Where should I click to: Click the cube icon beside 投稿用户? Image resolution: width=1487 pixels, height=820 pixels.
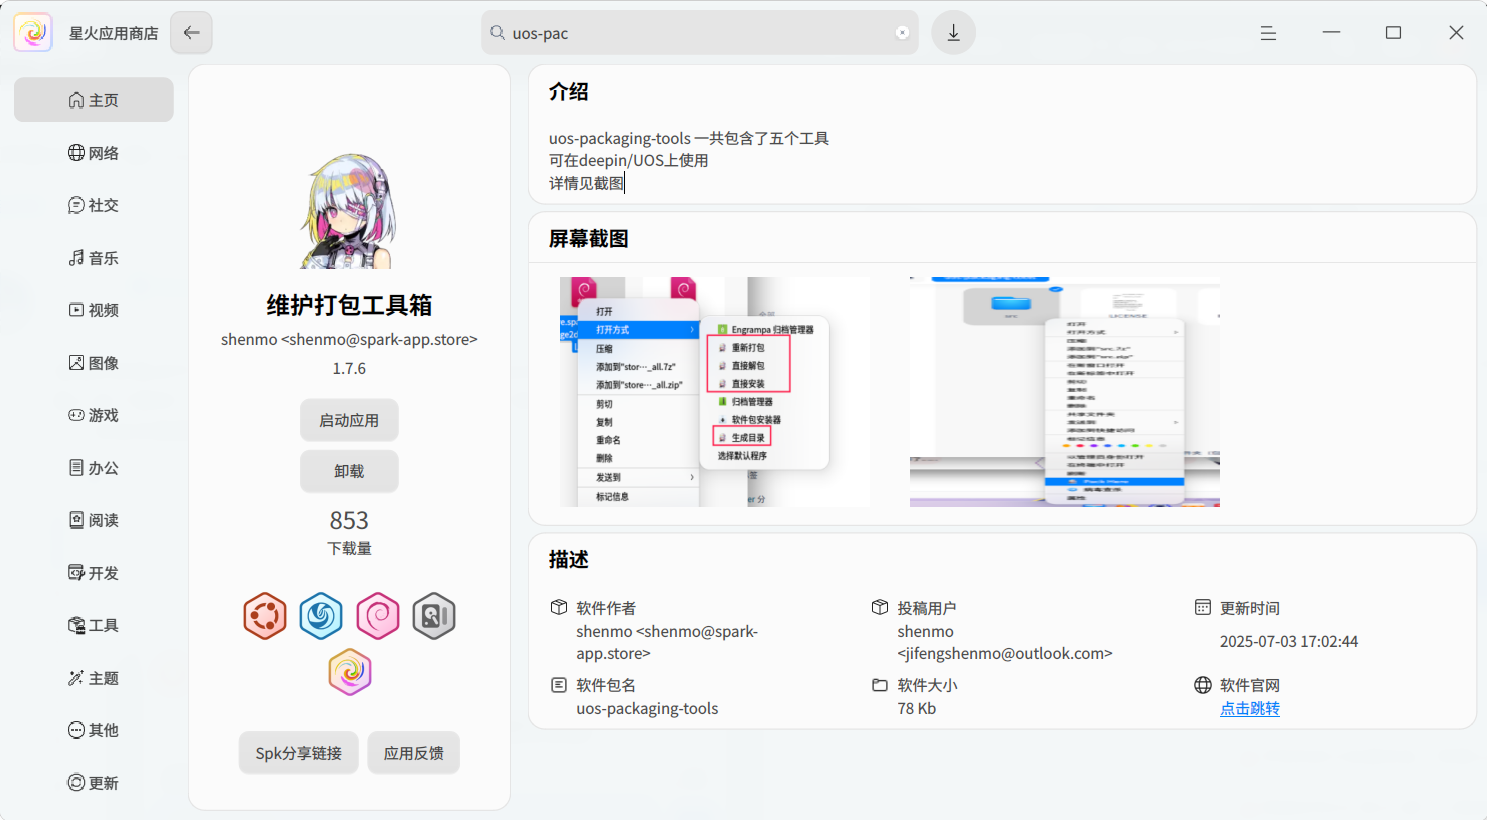click(880, 608)
